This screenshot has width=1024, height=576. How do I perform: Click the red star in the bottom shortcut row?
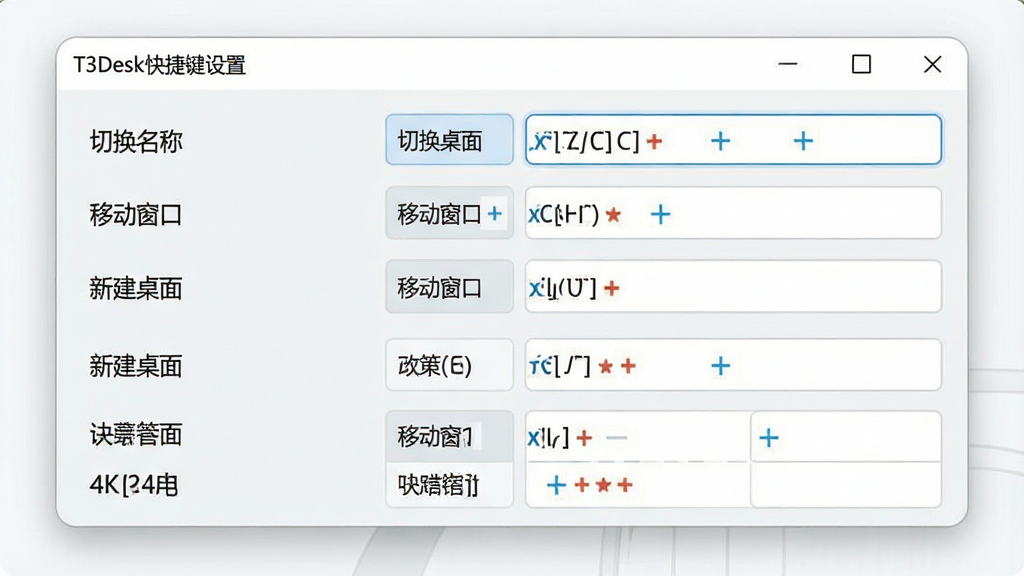[603, 485]
